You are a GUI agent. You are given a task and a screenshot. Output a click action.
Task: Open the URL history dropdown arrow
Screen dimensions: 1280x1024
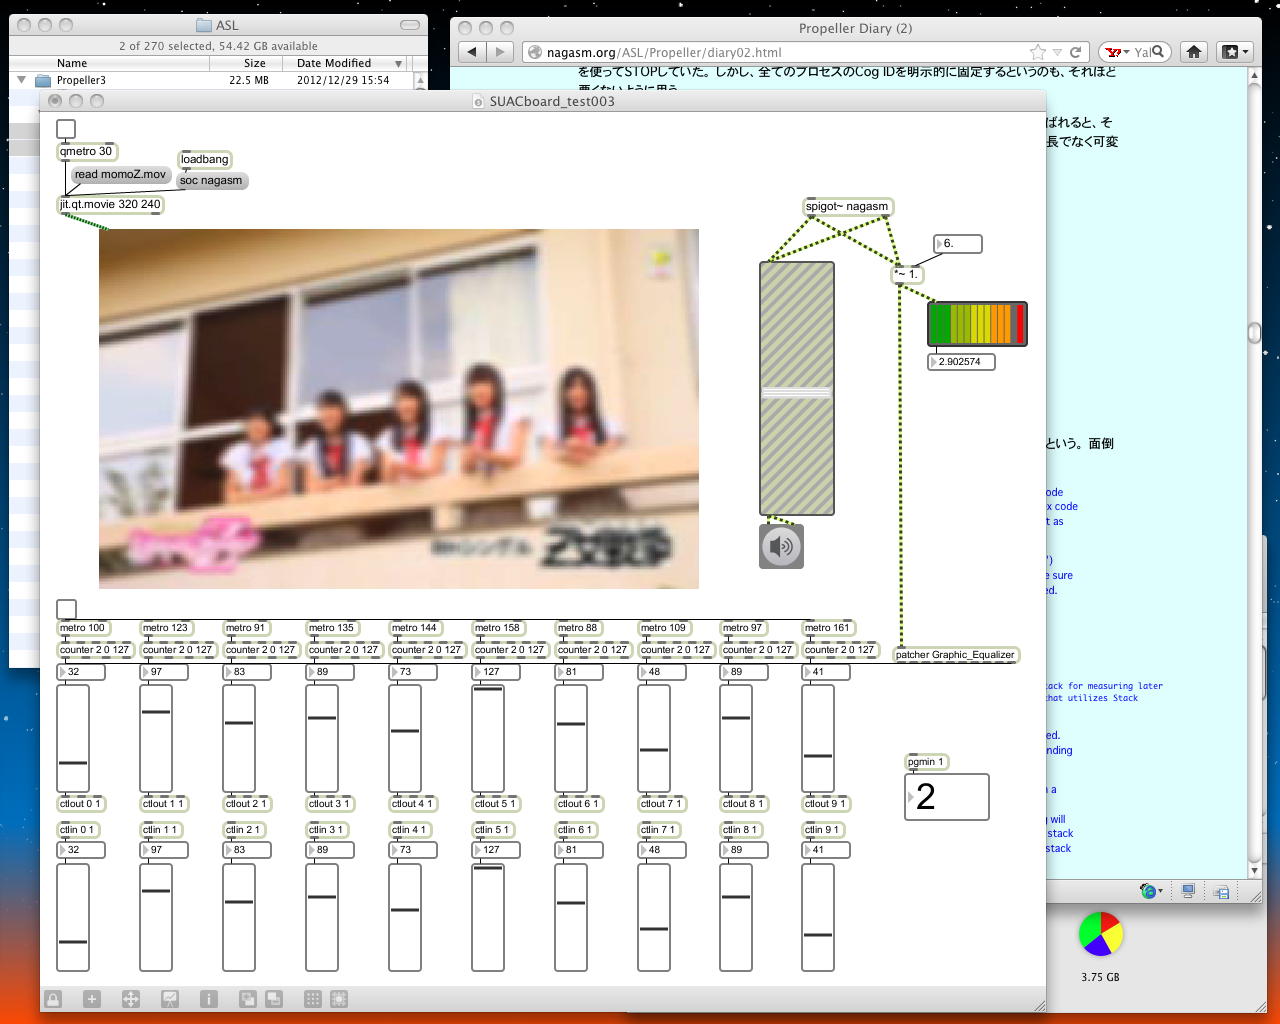pos(1058,52)
